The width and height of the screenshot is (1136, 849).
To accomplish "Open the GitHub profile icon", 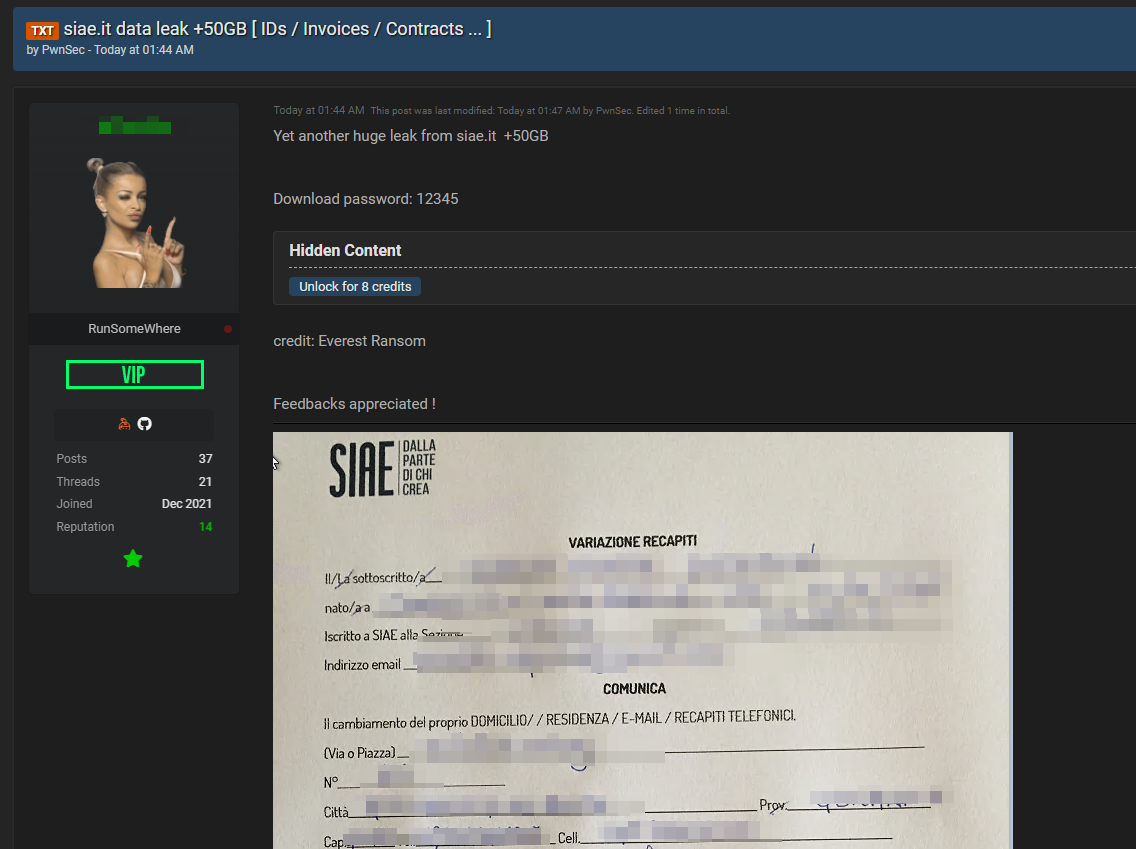I will [144, 424].
